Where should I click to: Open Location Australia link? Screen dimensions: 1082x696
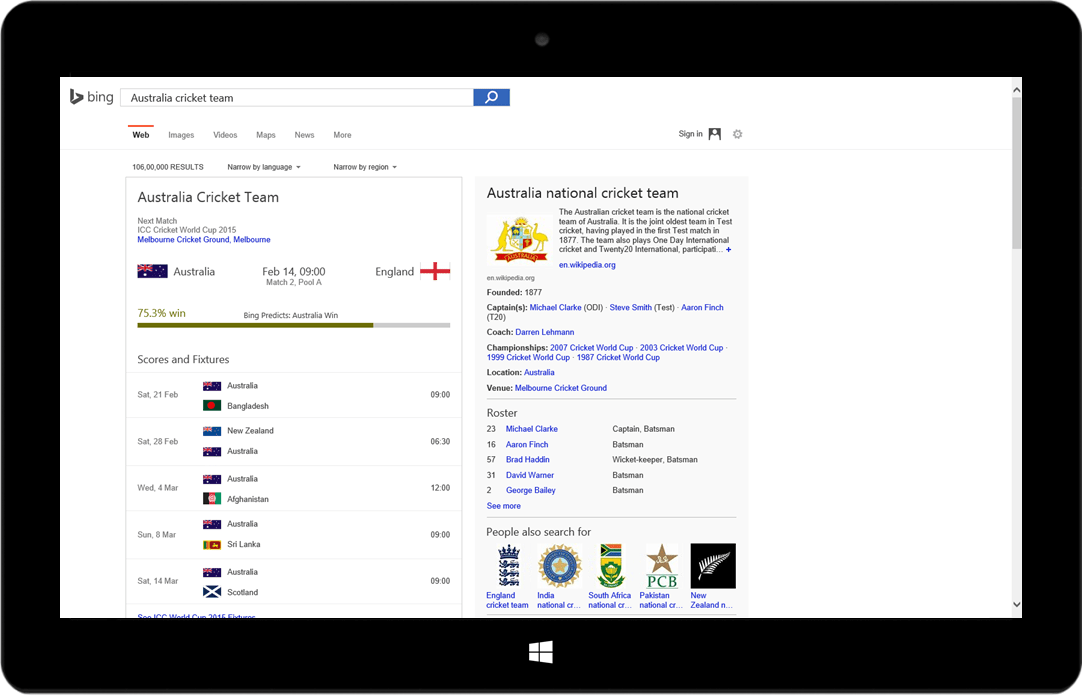click(539, 372)
